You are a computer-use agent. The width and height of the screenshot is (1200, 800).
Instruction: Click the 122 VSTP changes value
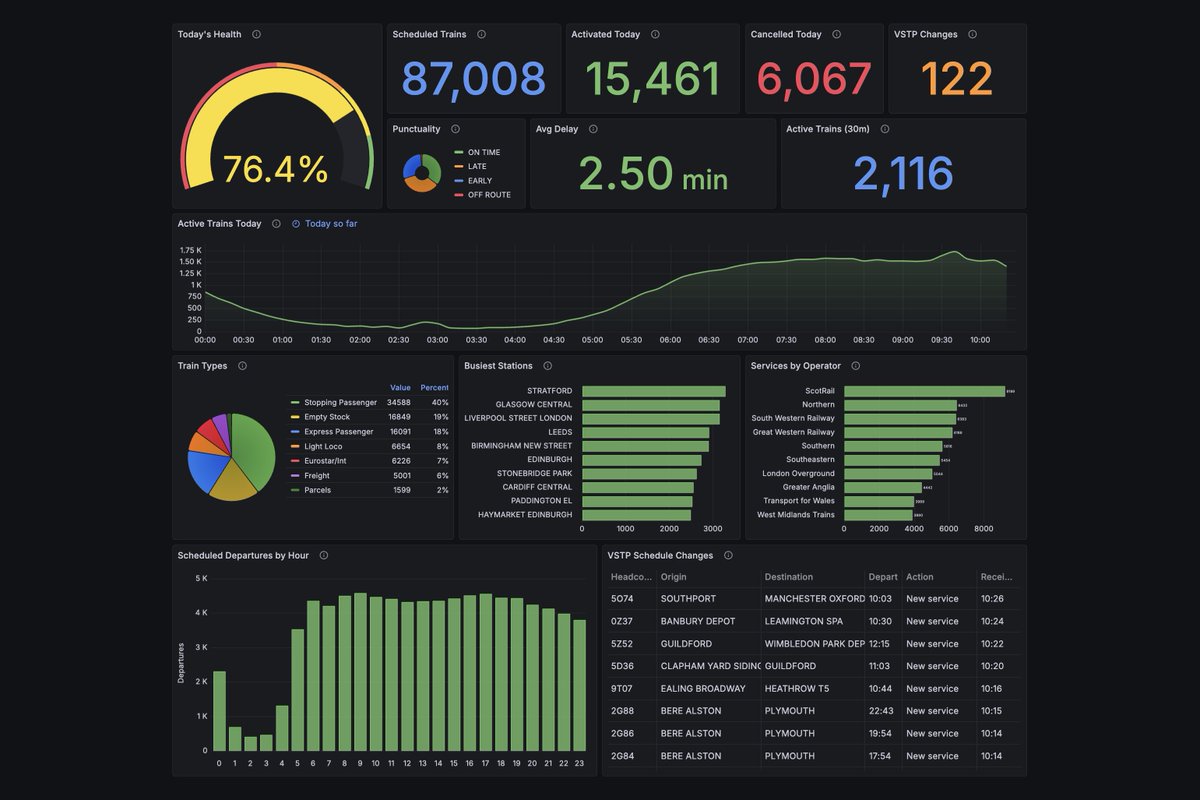(957, 79)
